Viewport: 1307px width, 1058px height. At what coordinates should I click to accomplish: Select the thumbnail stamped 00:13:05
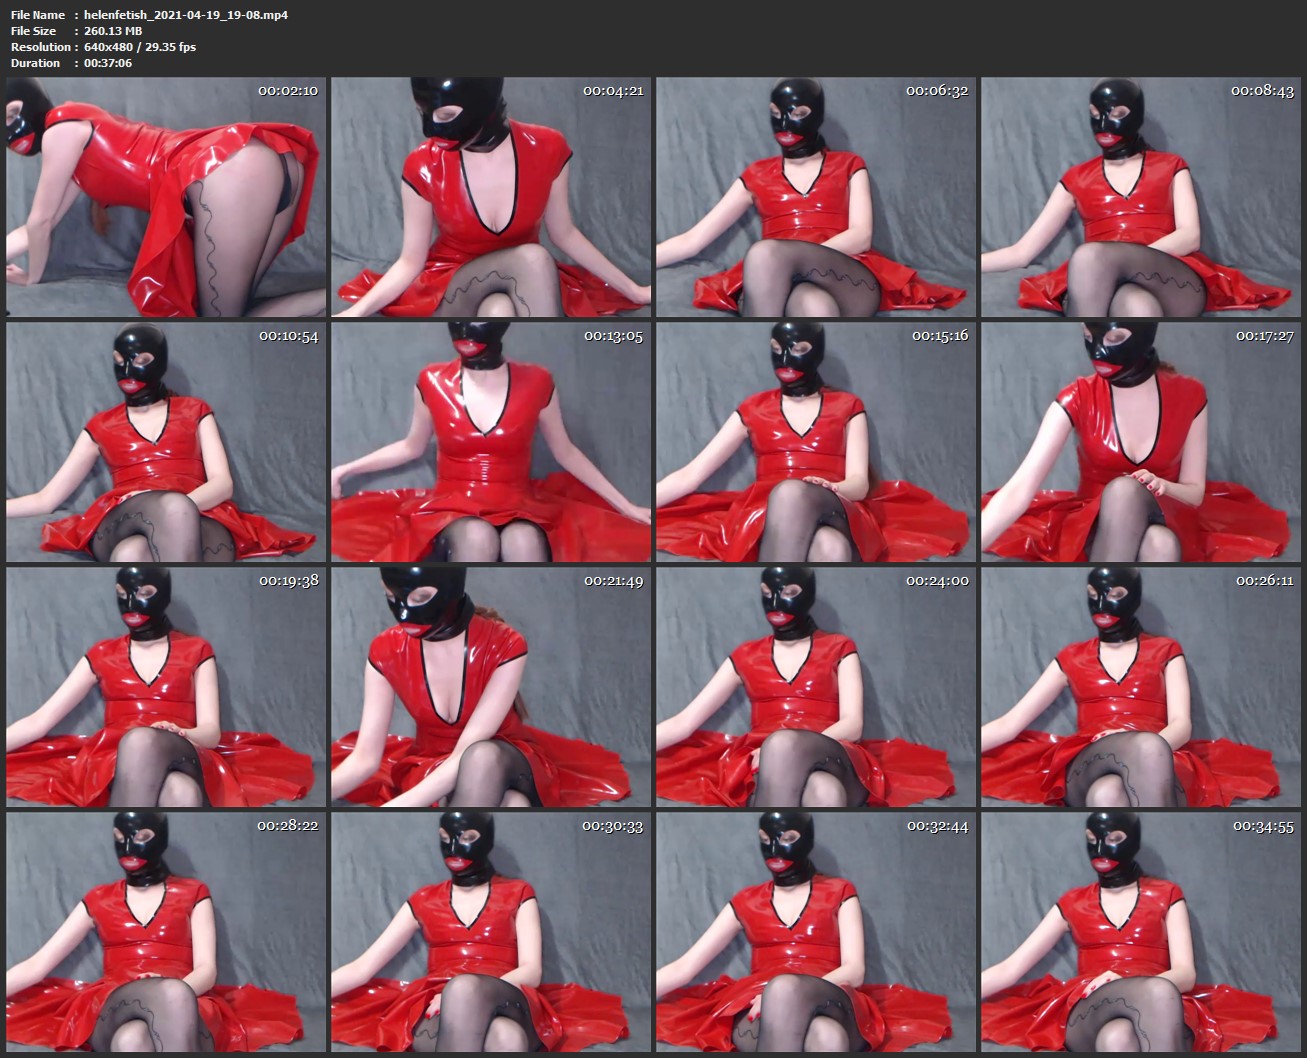pyautogui.click(x=491, y=442)
